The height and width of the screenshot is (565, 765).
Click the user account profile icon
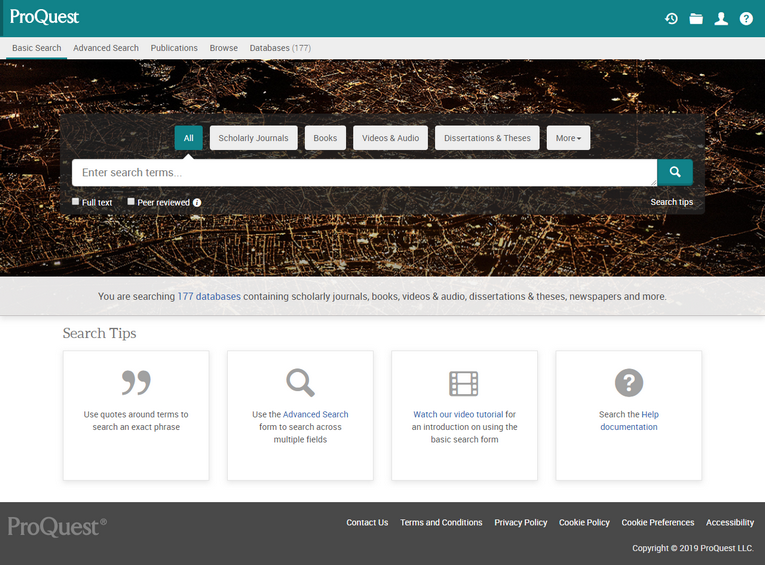[x=721, y=19]
